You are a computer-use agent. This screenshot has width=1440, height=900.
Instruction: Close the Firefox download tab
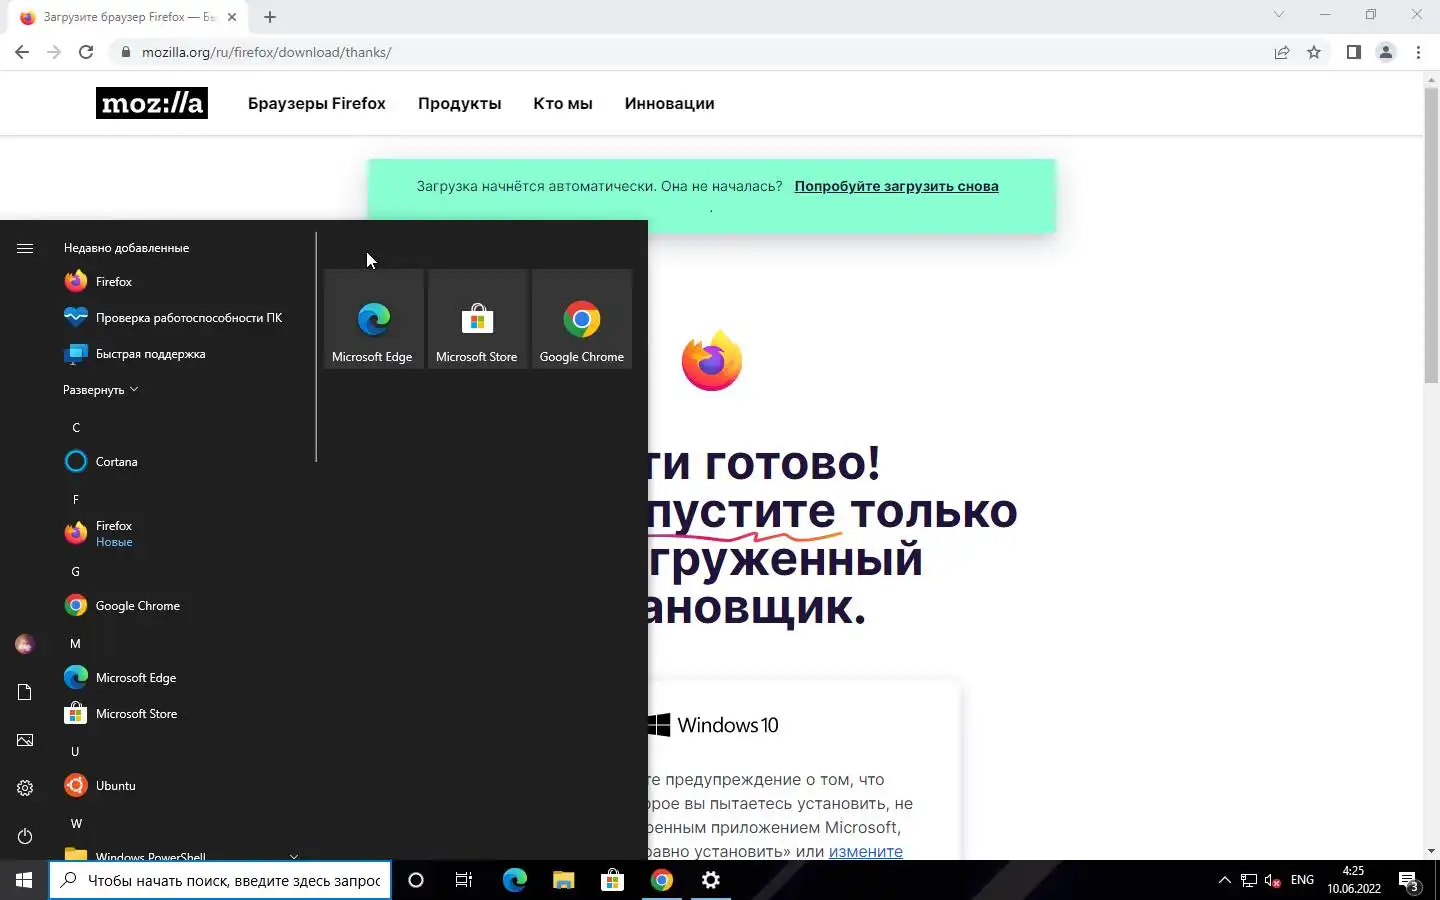tap(232, 17)
